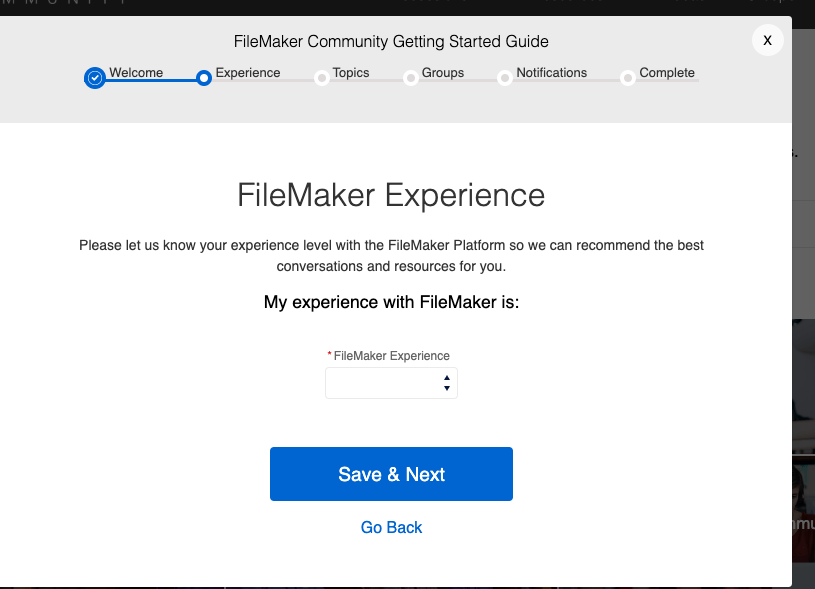Screen dimensions: 815x589
Task: Click the Save & Next button
Action: 391,474
